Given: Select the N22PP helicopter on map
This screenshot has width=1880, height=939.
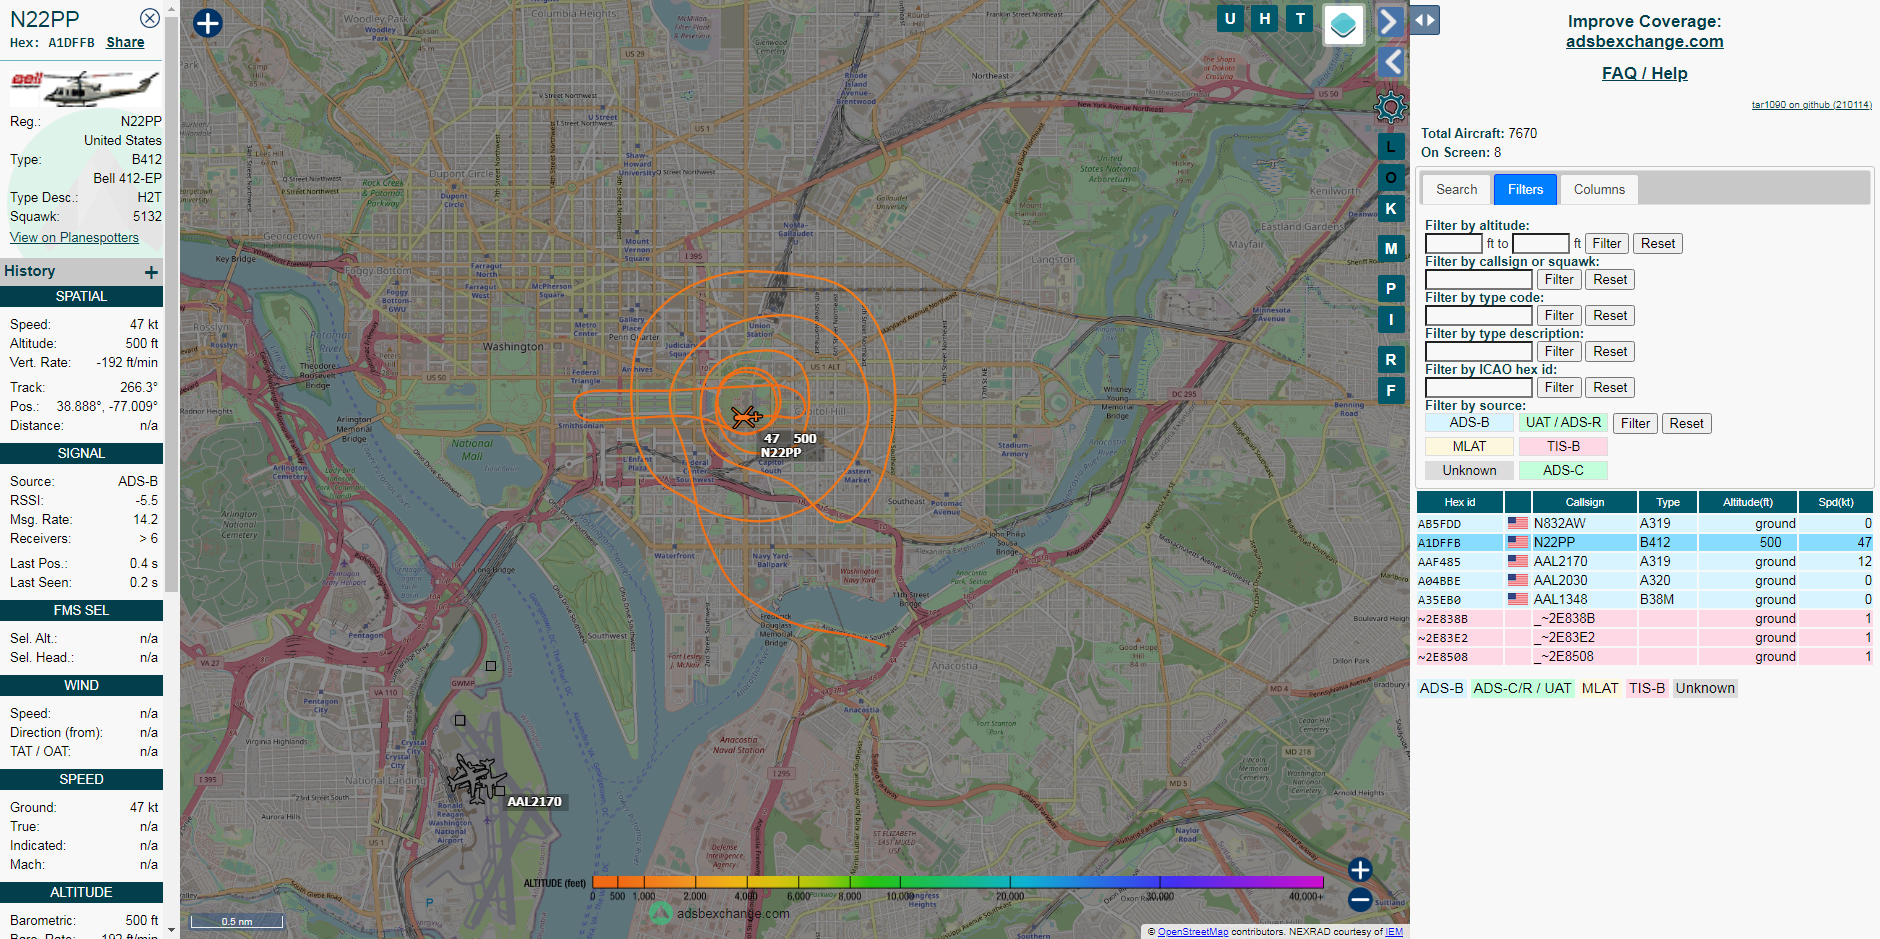Looking at the screenshot, I should pos(746,416).
